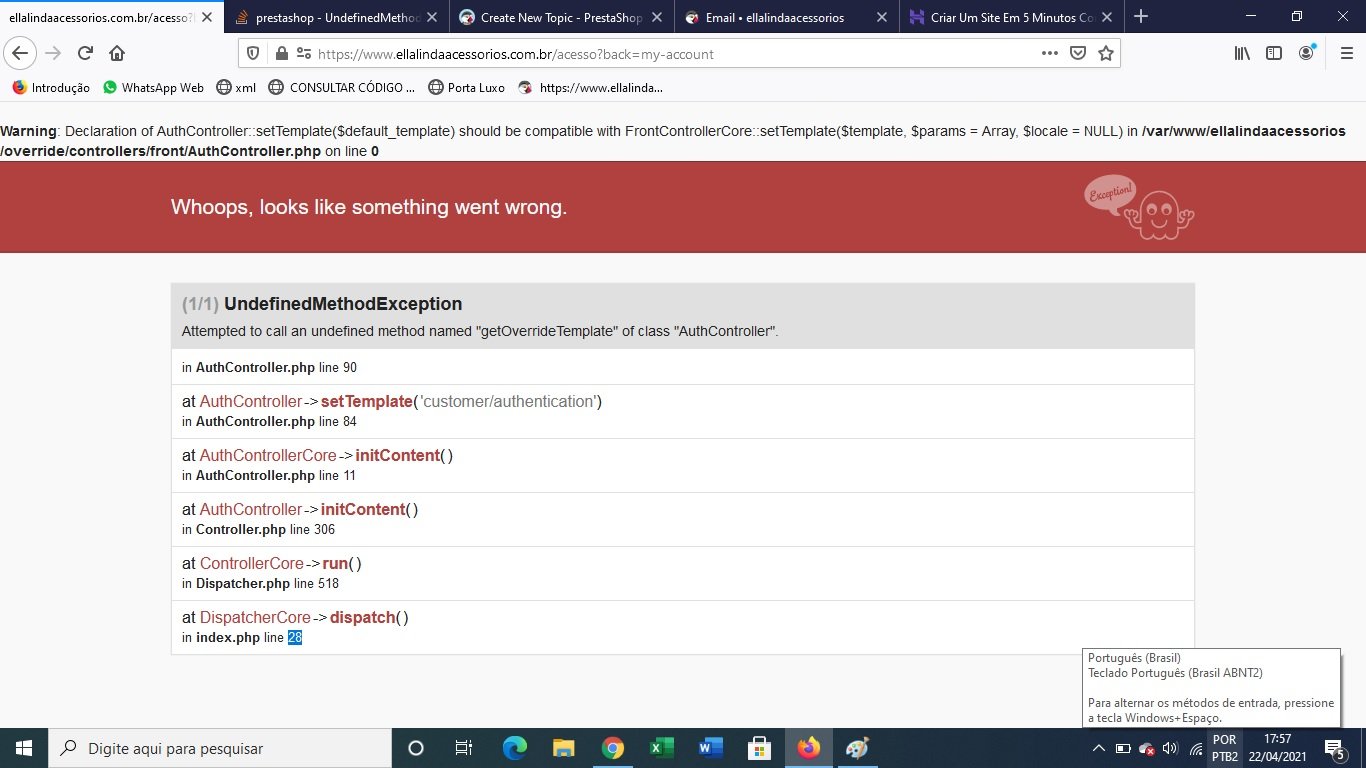
Task: Open the muted volume tray icon
Action: pyautogui.click(x=1170, y=748)
